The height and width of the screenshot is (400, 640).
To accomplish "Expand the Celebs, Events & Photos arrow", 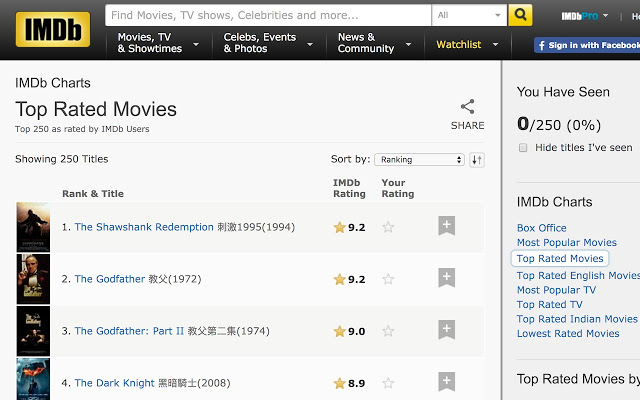I will (x=310, y=44).
